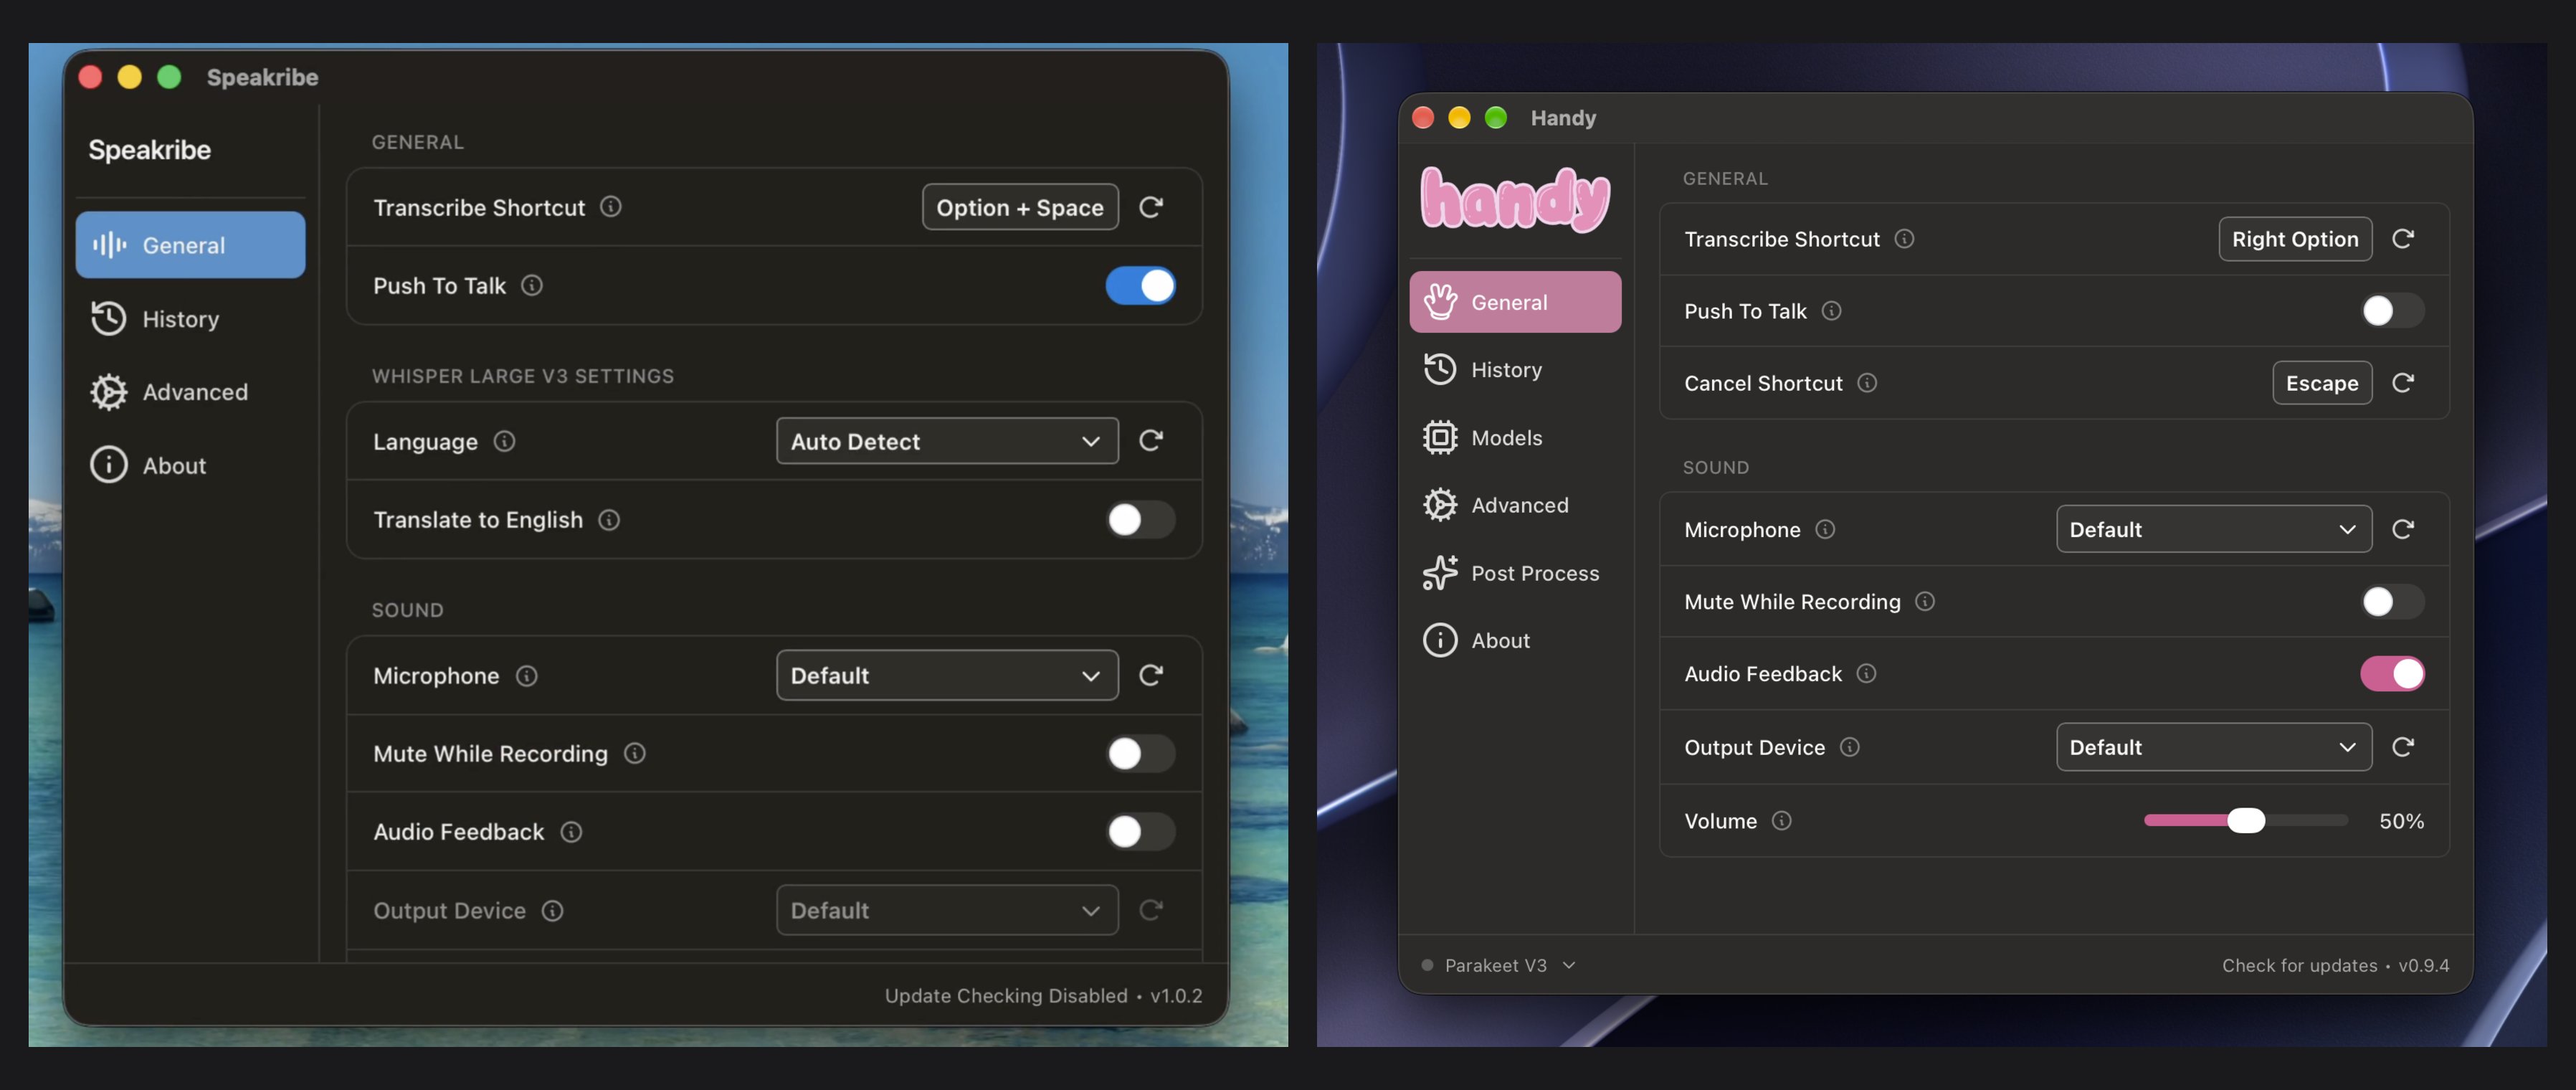The height and width of the screenshot is (1090, 2576).
Task: Click the Speakribe heading in sidebar
Action: tap(150, 150)
